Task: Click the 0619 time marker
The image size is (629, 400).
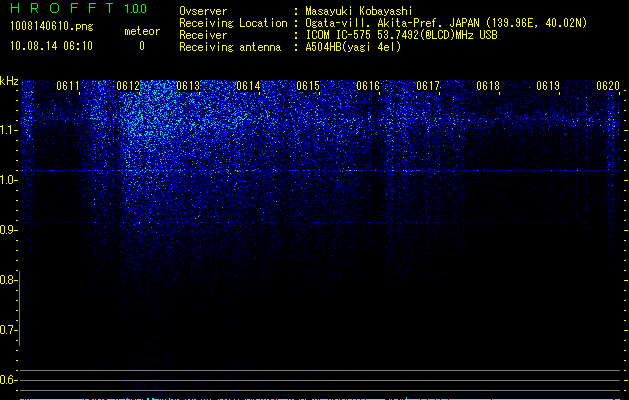Action: [548, 86]
